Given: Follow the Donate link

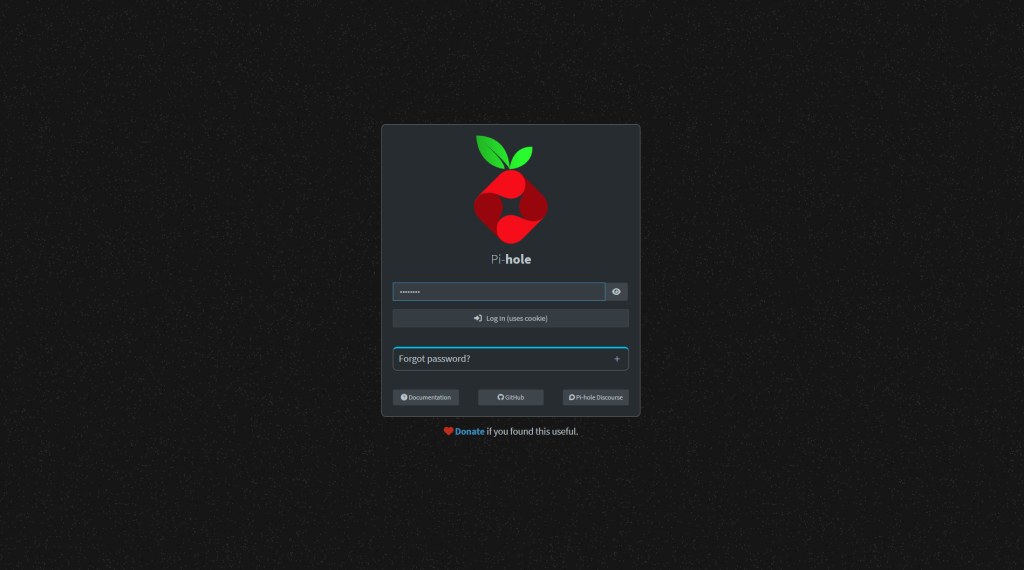Looking at the screenshot, I should [x=470, y=432].
